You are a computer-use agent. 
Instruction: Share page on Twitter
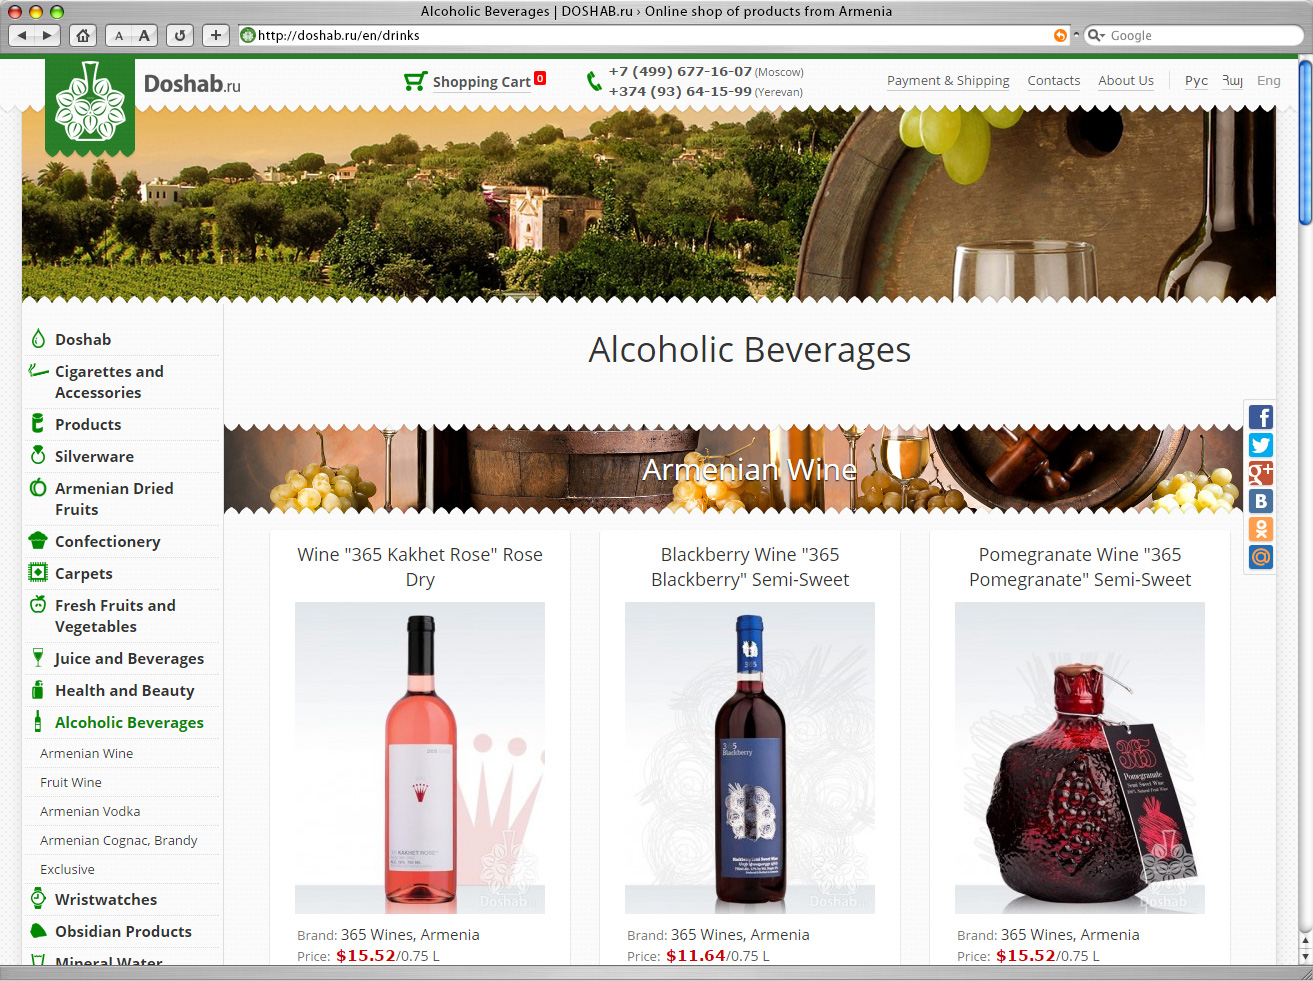pos(1261,445)
